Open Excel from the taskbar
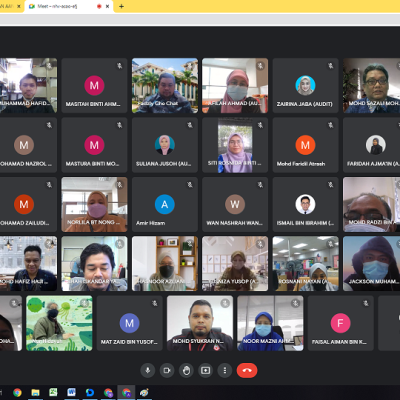The image size is (400, 400). 53,393
